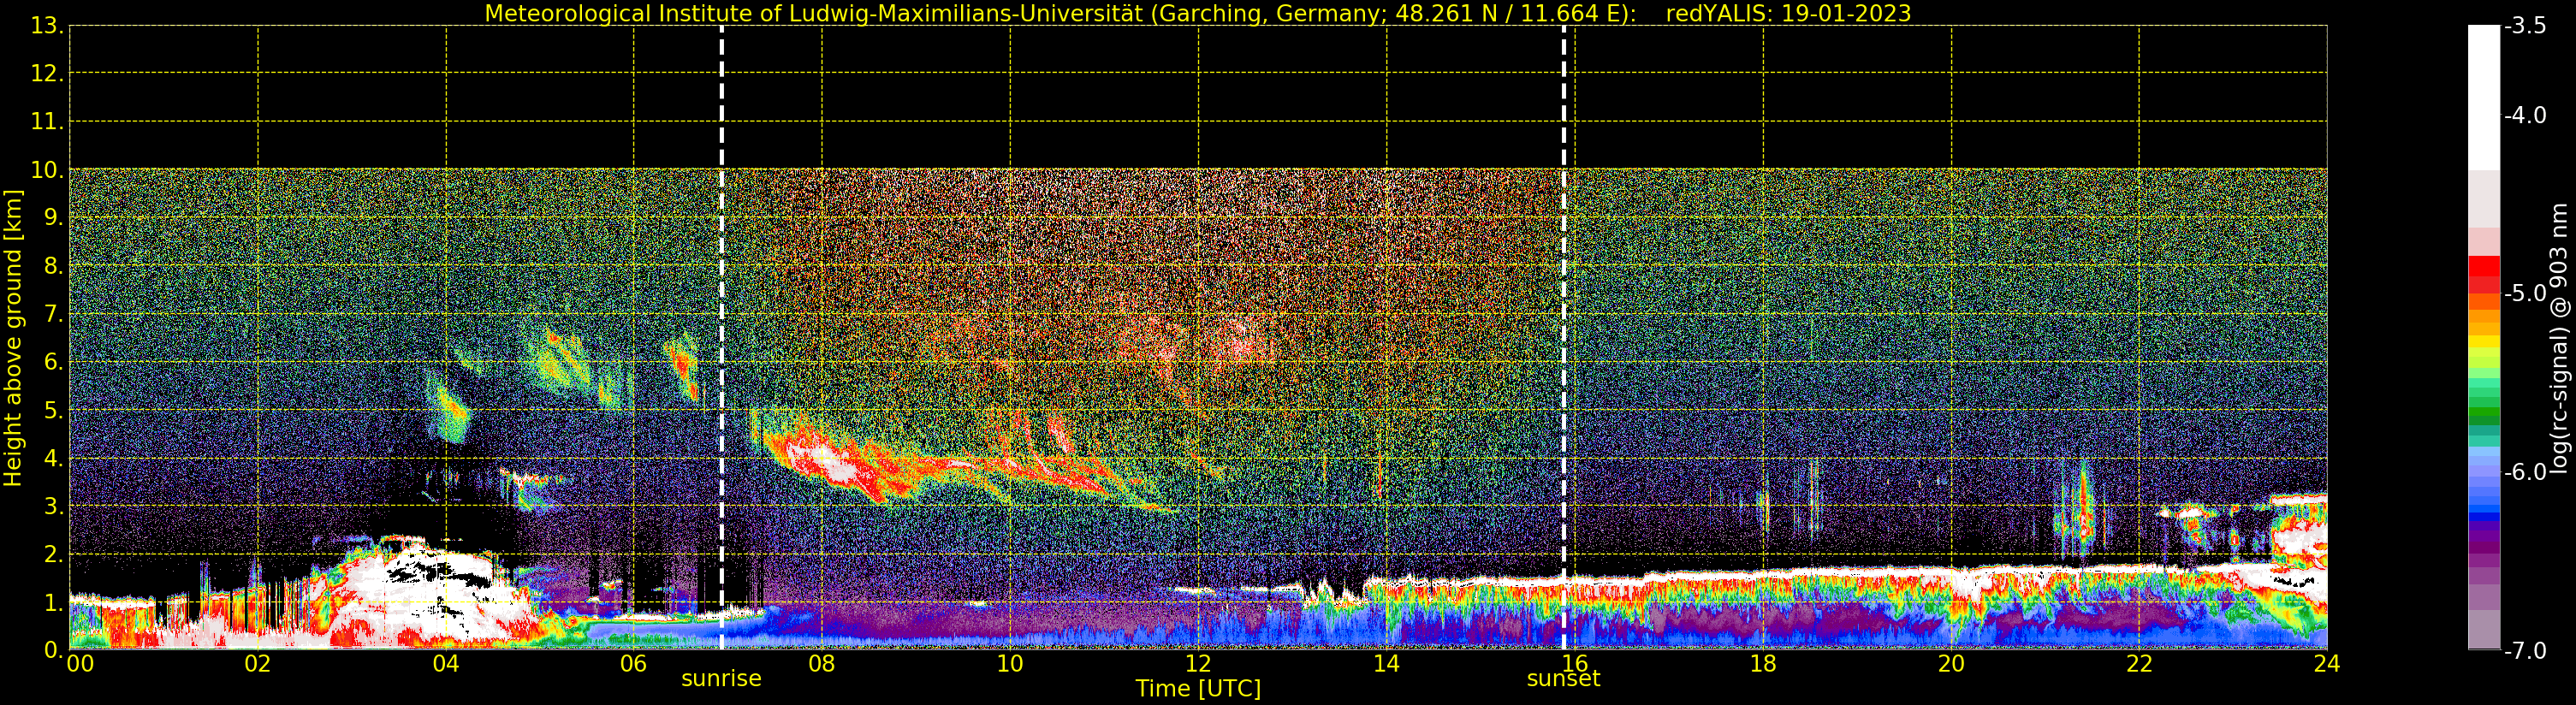Click time axis tick label '22'

click(x=2139, y=664)
